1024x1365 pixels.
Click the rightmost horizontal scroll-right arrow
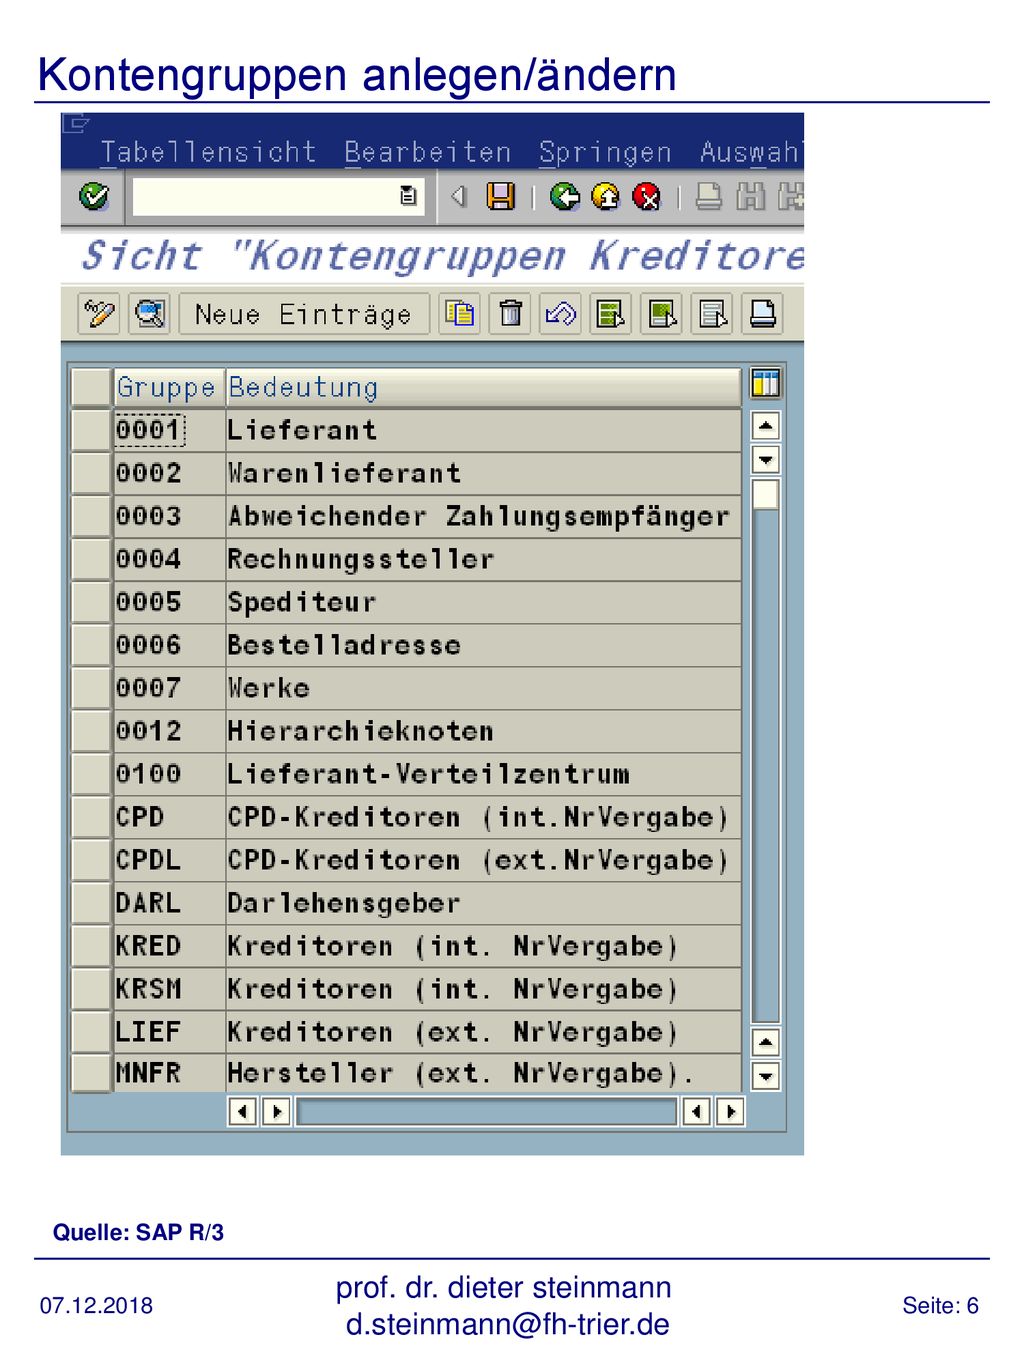point(730,1111)
